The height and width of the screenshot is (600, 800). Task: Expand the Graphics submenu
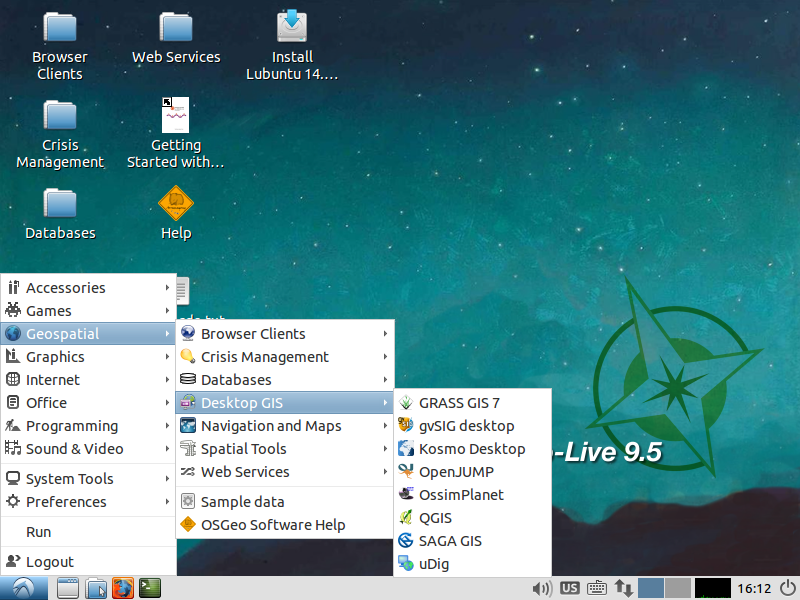tap(88, 357)
